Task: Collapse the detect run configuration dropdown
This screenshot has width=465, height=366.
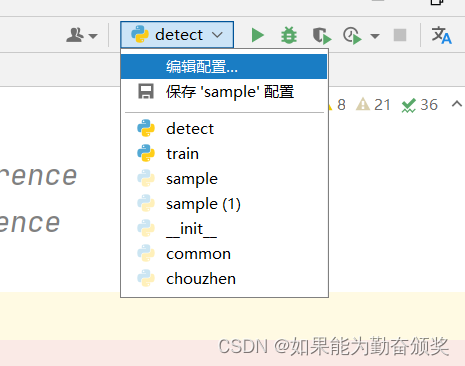Action: [177, 35]
